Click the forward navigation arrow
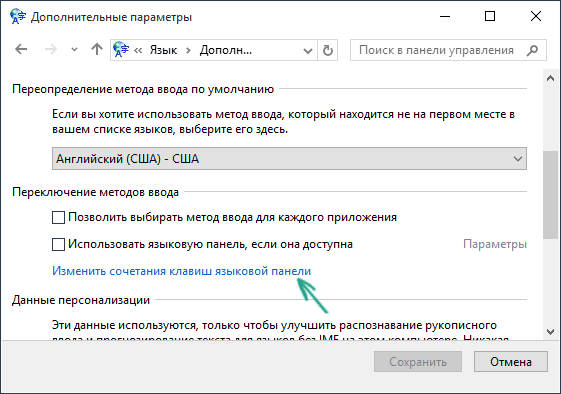Image resolution: width=561 pixels, height=394 pixels. (x=51, y=49)
